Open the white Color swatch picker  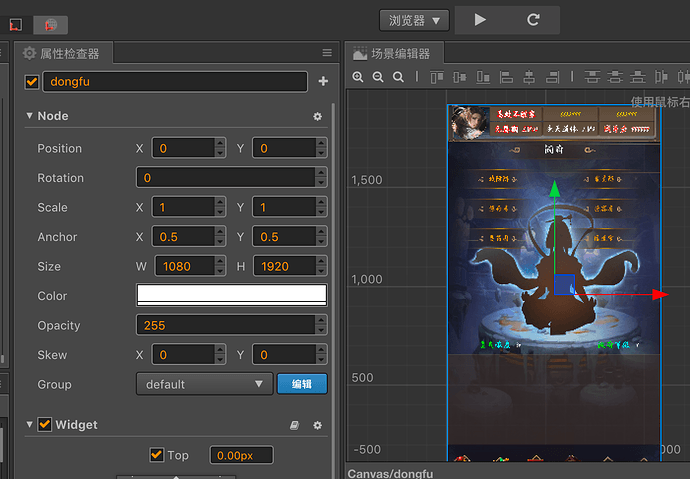(x=232, y=295)
